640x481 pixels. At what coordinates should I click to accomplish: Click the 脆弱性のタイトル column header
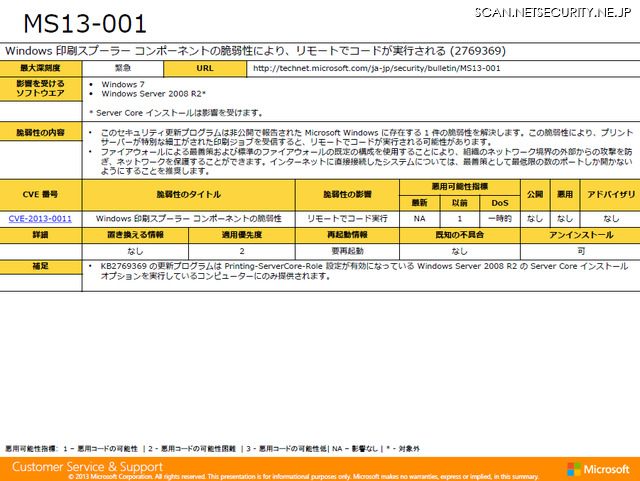pos(189,194)
